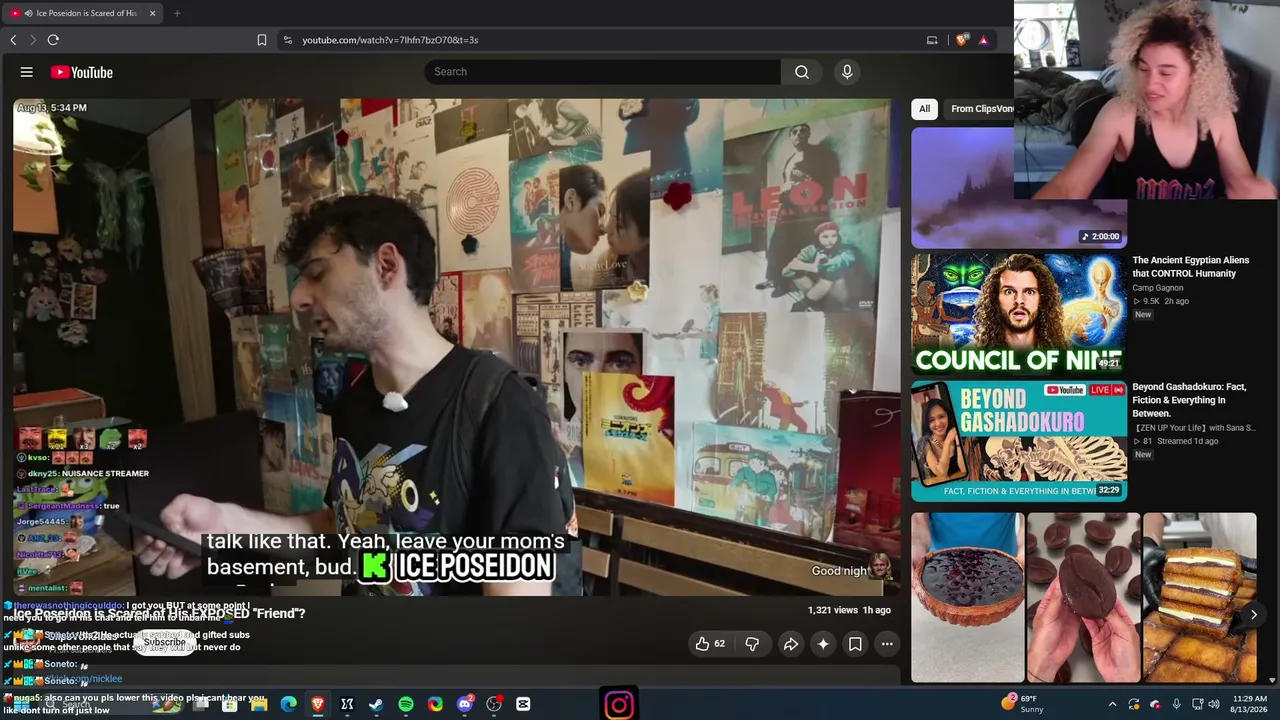Click the page scrollbar down arrow
Viewport: 1280px width, 720px height.
[x=1273, y=680]
